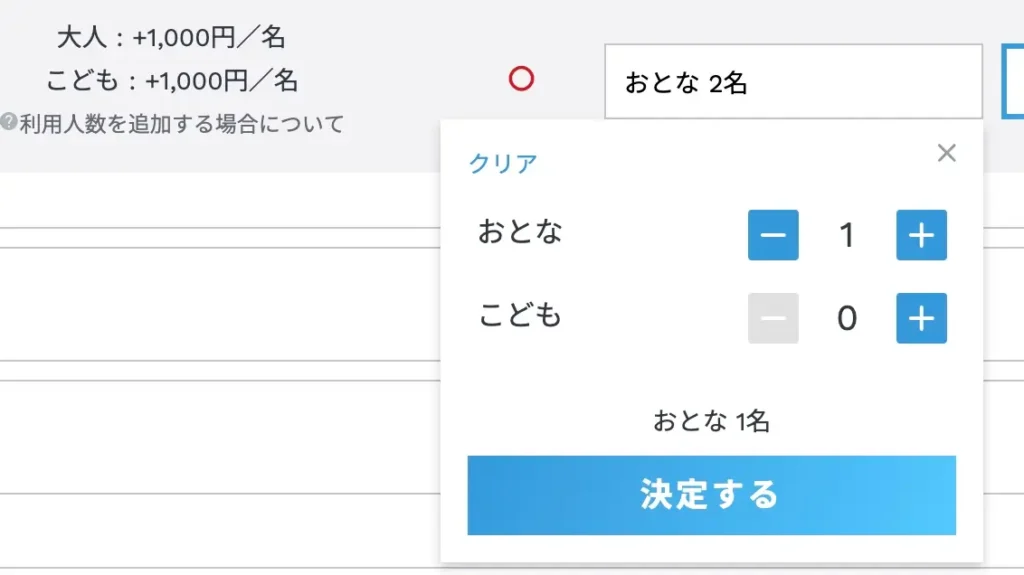
Task: Click the おとな 1名 summary text
Action: [711, 421]
